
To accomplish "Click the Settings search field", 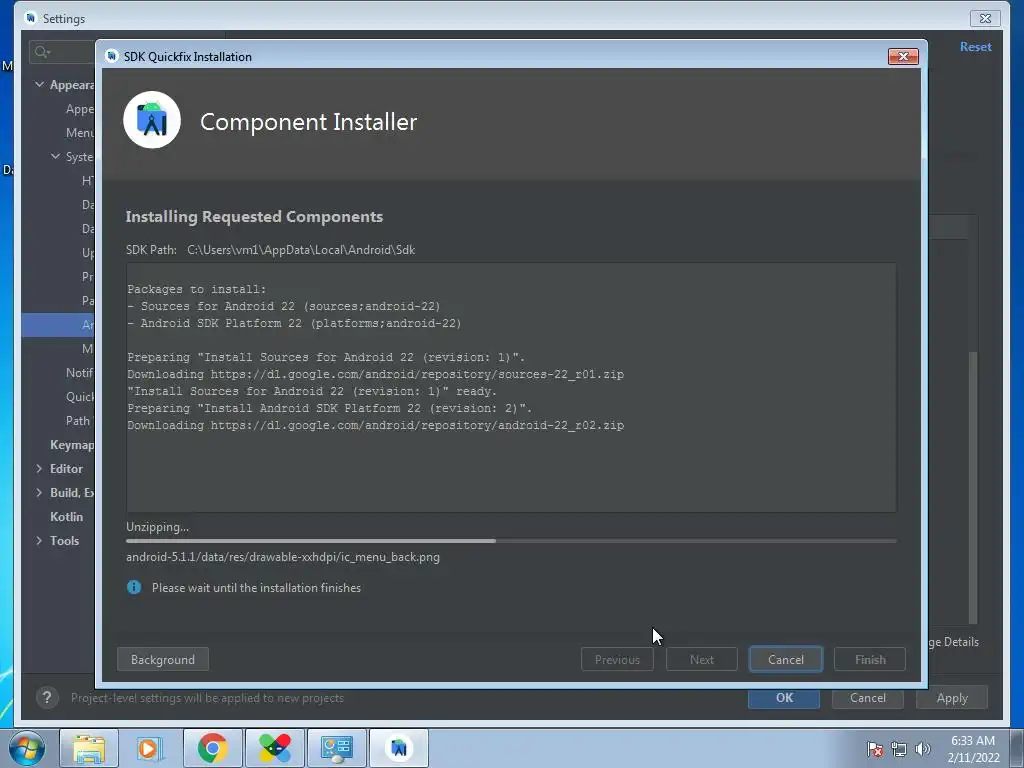I will 63,52.
